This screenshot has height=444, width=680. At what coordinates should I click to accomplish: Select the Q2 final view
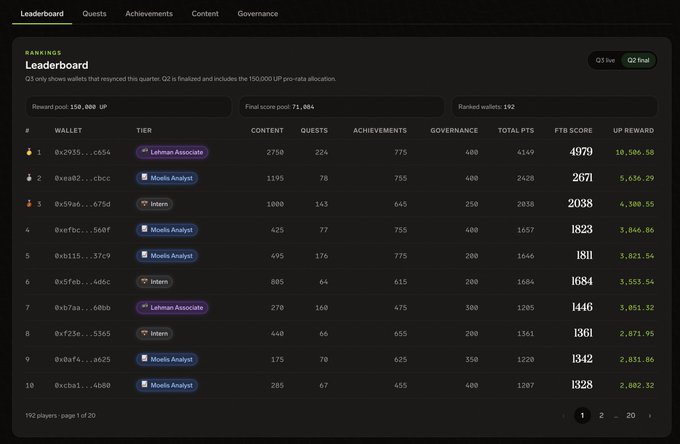(638, 60)
